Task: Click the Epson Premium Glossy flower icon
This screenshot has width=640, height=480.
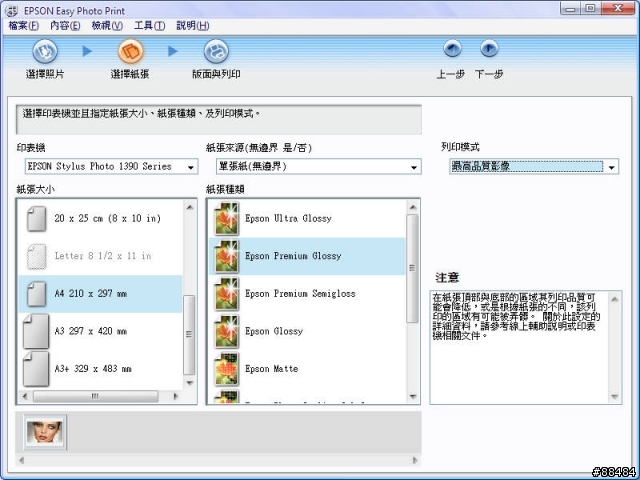Action: pyautogui.click(x=227, y=256)
